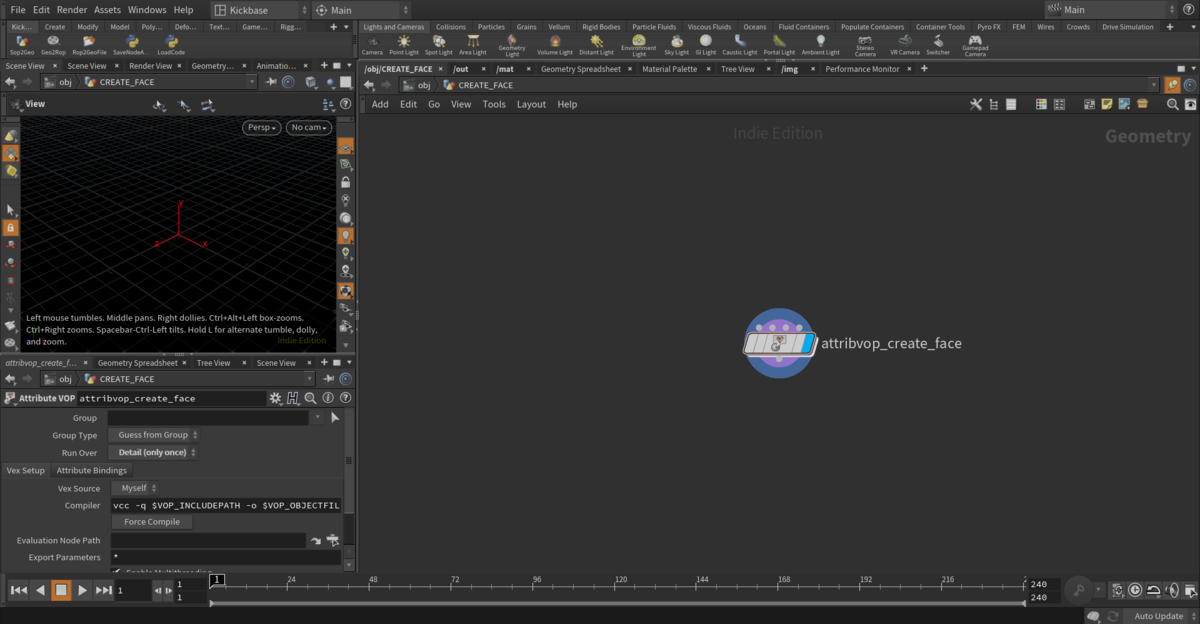Jump to the last frame
1200x624 pixels.
point(103,590)
